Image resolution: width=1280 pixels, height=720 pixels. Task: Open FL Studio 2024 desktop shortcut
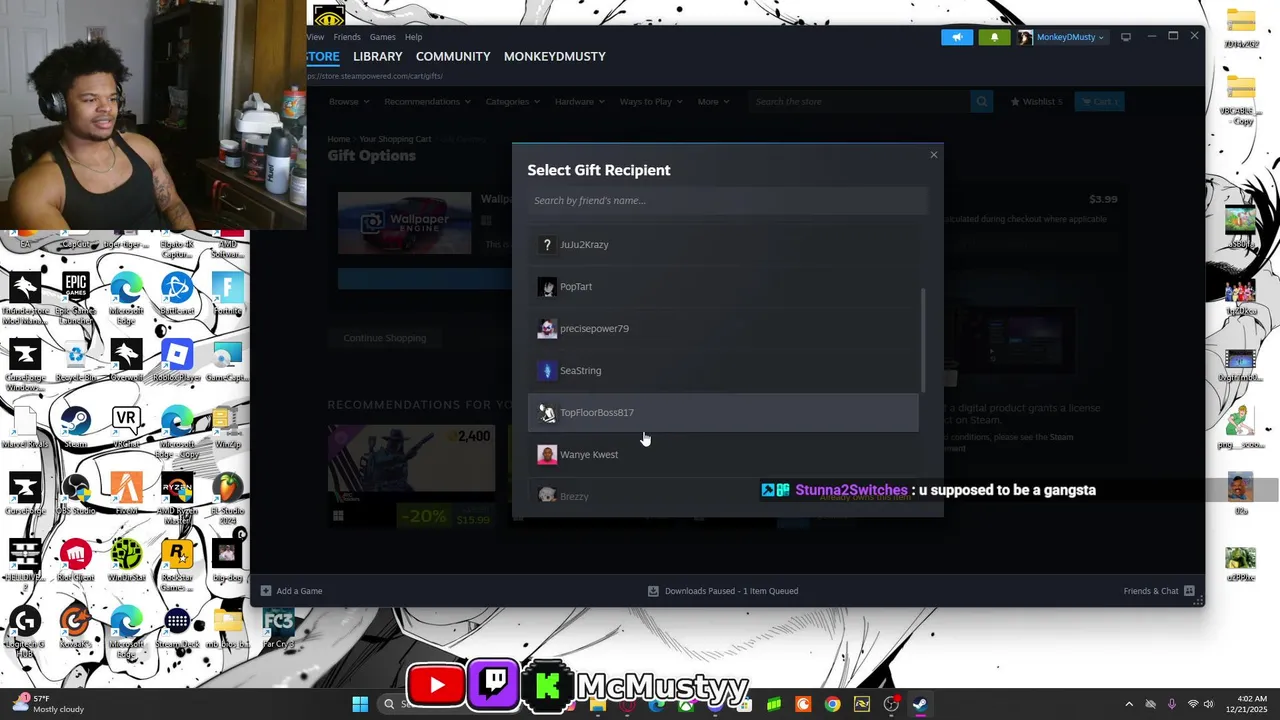pyautogui.click(x=227, y=499)
